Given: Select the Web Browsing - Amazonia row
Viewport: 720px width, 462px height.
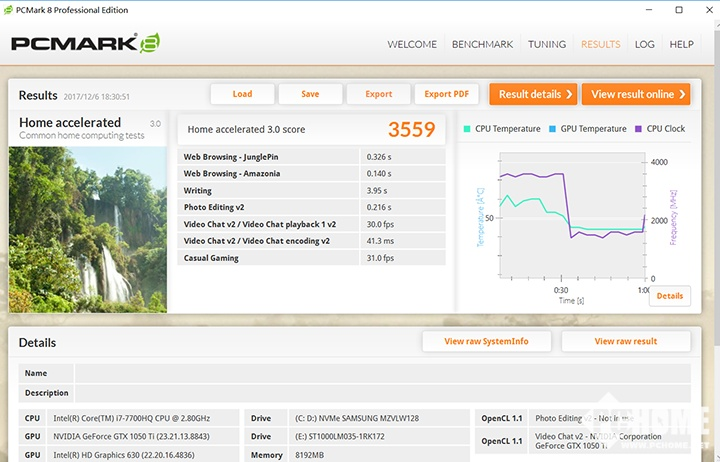Looking at the screenshot, I should (x=311, y=174).
